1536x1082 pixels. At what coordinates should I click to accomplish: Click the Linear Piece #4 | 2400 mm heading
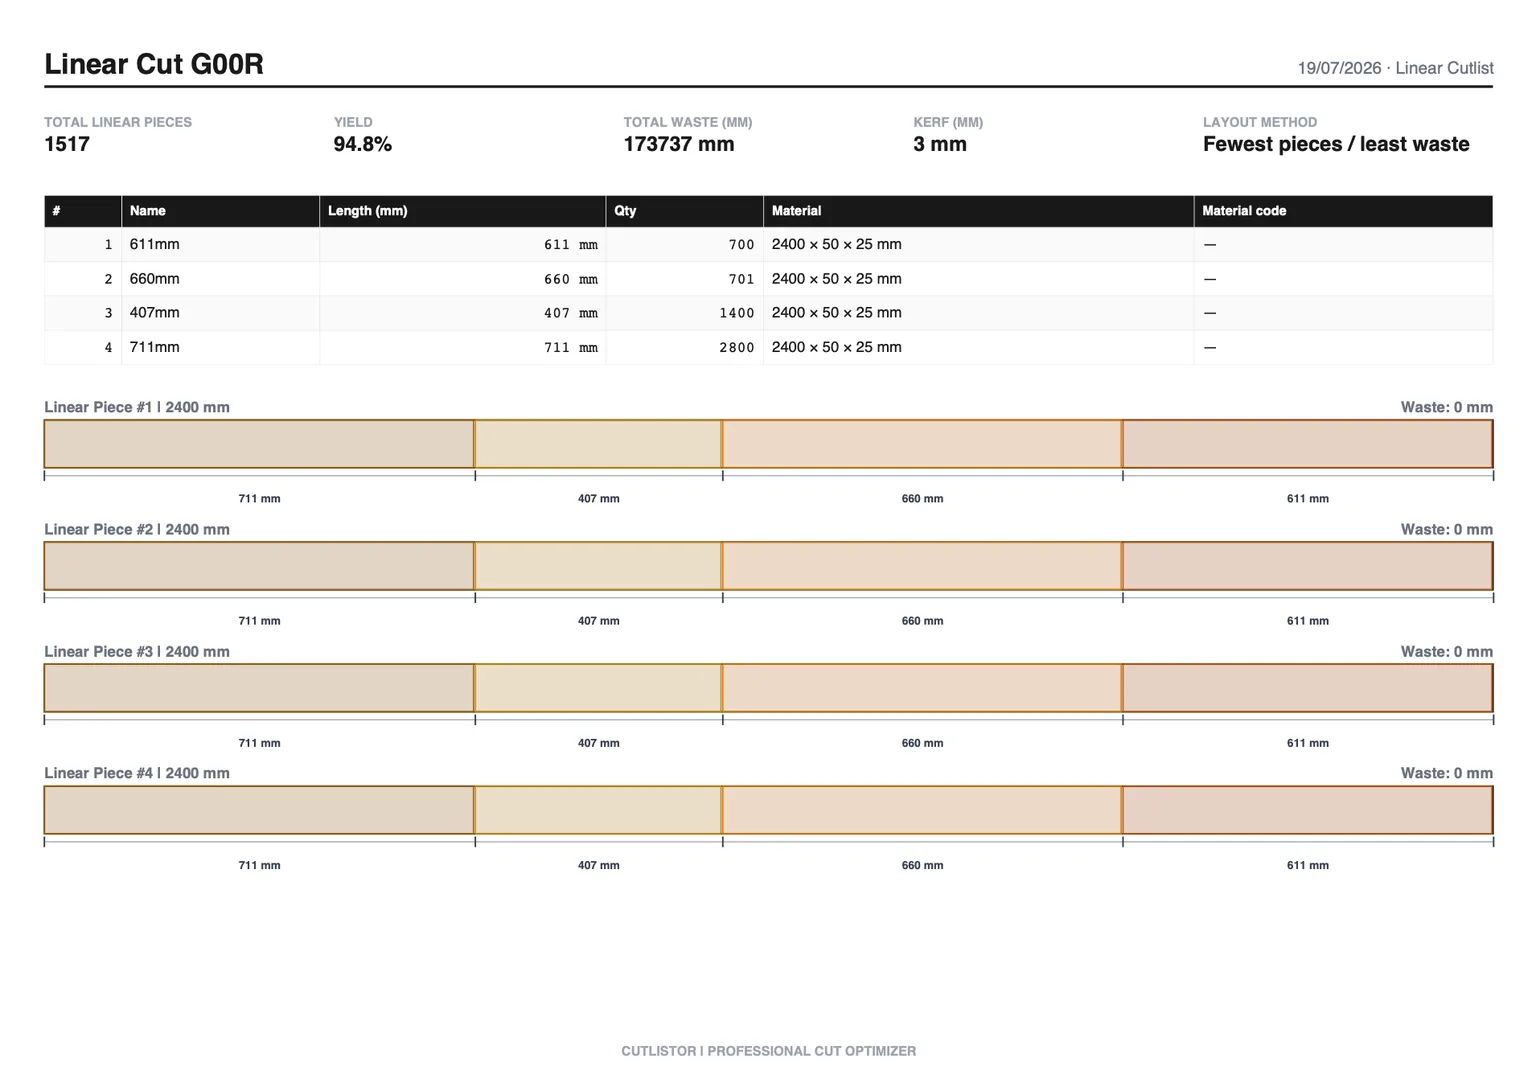pyautogui.click(x=137, y=773)
